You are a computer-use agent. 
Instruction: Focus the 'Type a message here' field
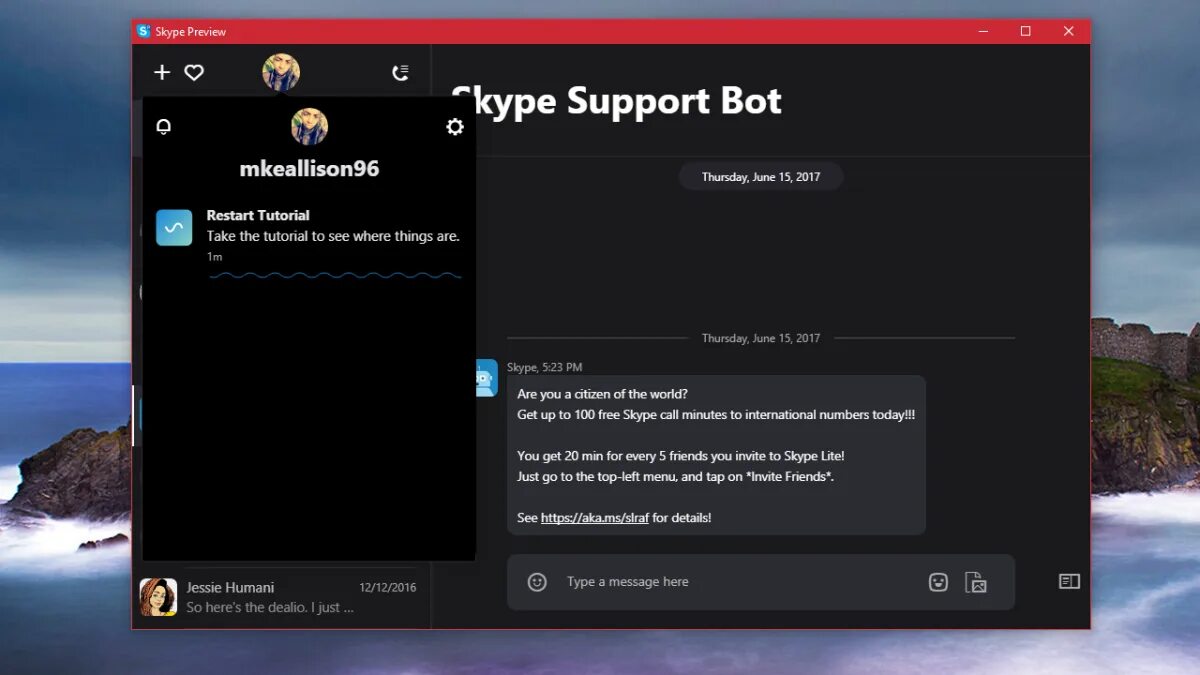point(740,582)
